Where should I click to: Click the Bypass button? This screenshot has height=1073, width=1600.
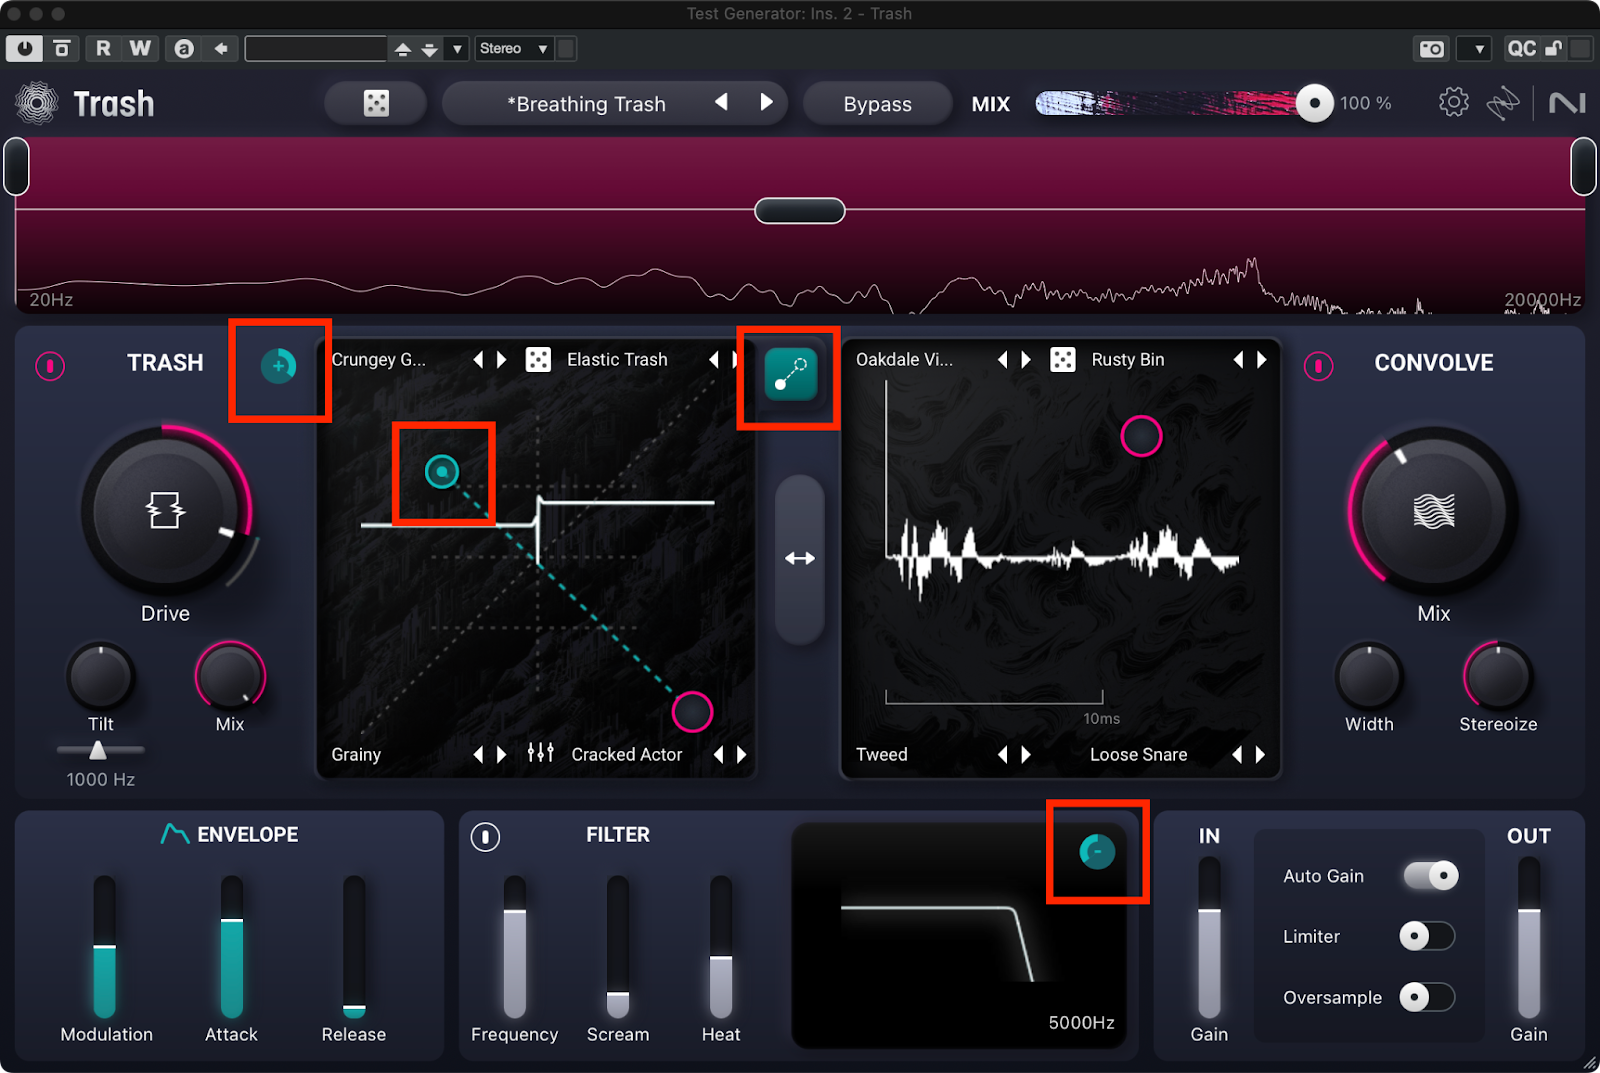tap(877, 104)
